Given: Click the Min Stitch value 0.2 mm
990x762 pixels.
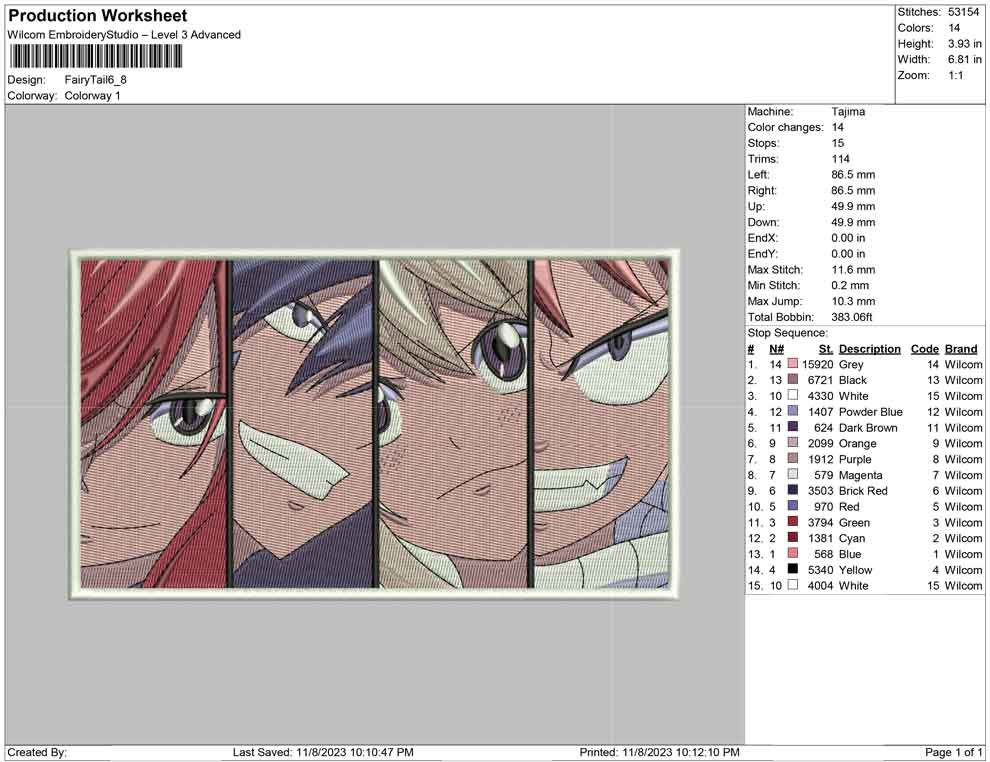Looking at the screenshot, I should click(850, 285).
